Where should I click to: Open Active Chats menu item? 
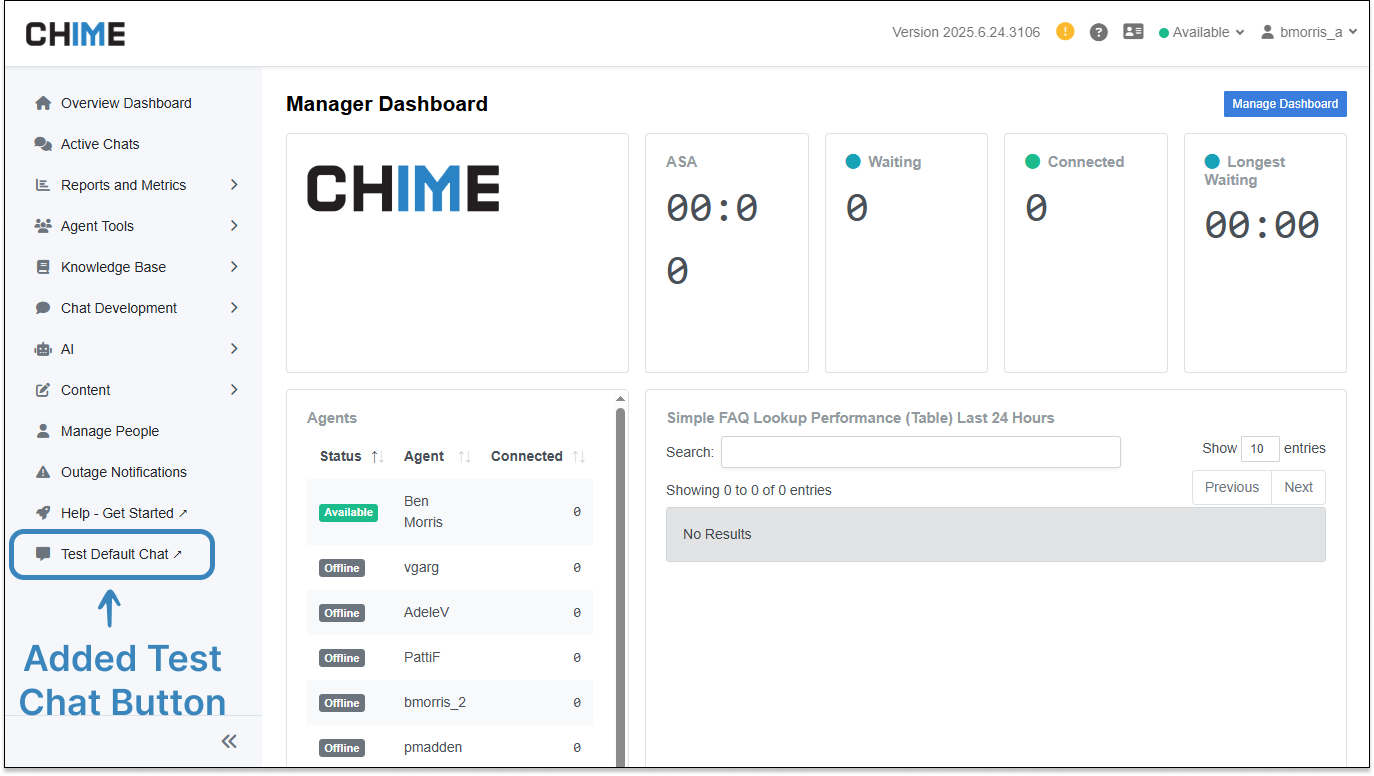coord(100,144)
